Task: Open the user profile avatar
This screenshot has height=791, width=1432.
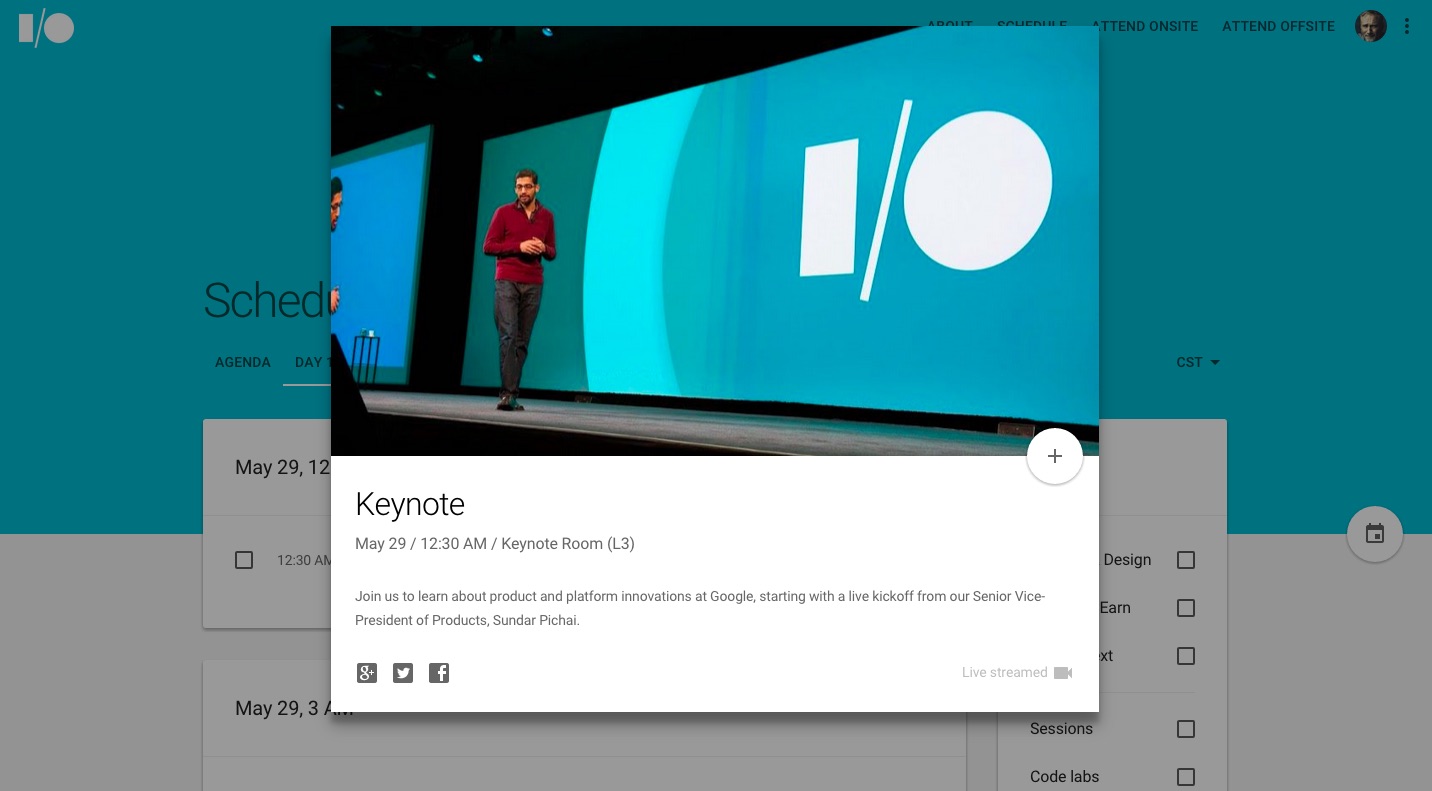Action: 1370,27
